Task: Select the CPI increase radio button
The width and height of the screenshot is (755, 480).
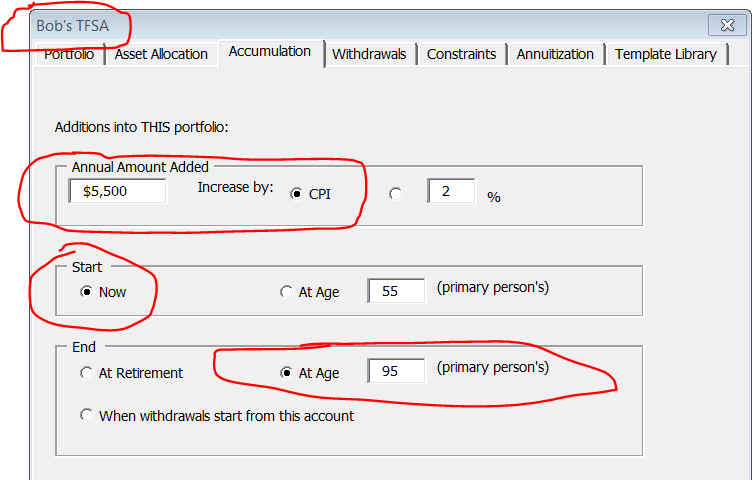Action: [x=296, y=193]
